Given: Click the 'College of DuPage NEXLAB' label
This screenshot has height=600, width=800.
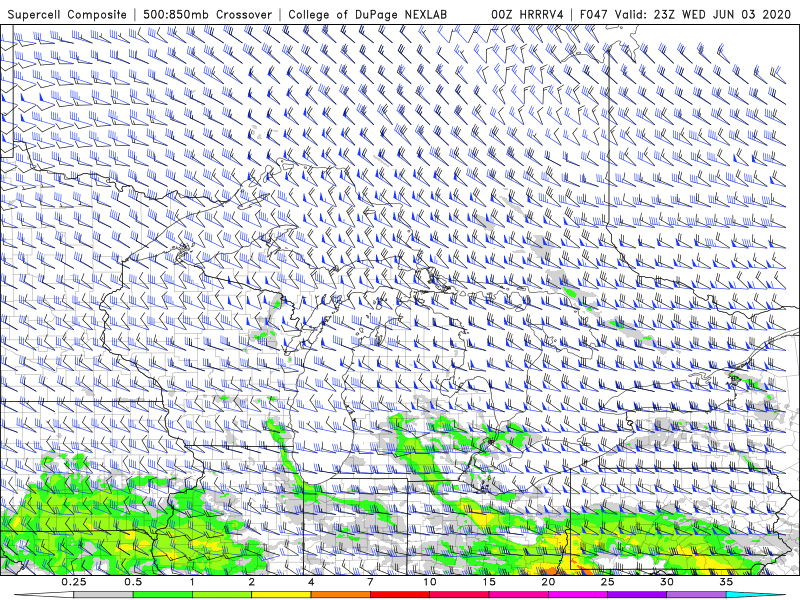Looking at the screenshot, I should tap(367, 15).
